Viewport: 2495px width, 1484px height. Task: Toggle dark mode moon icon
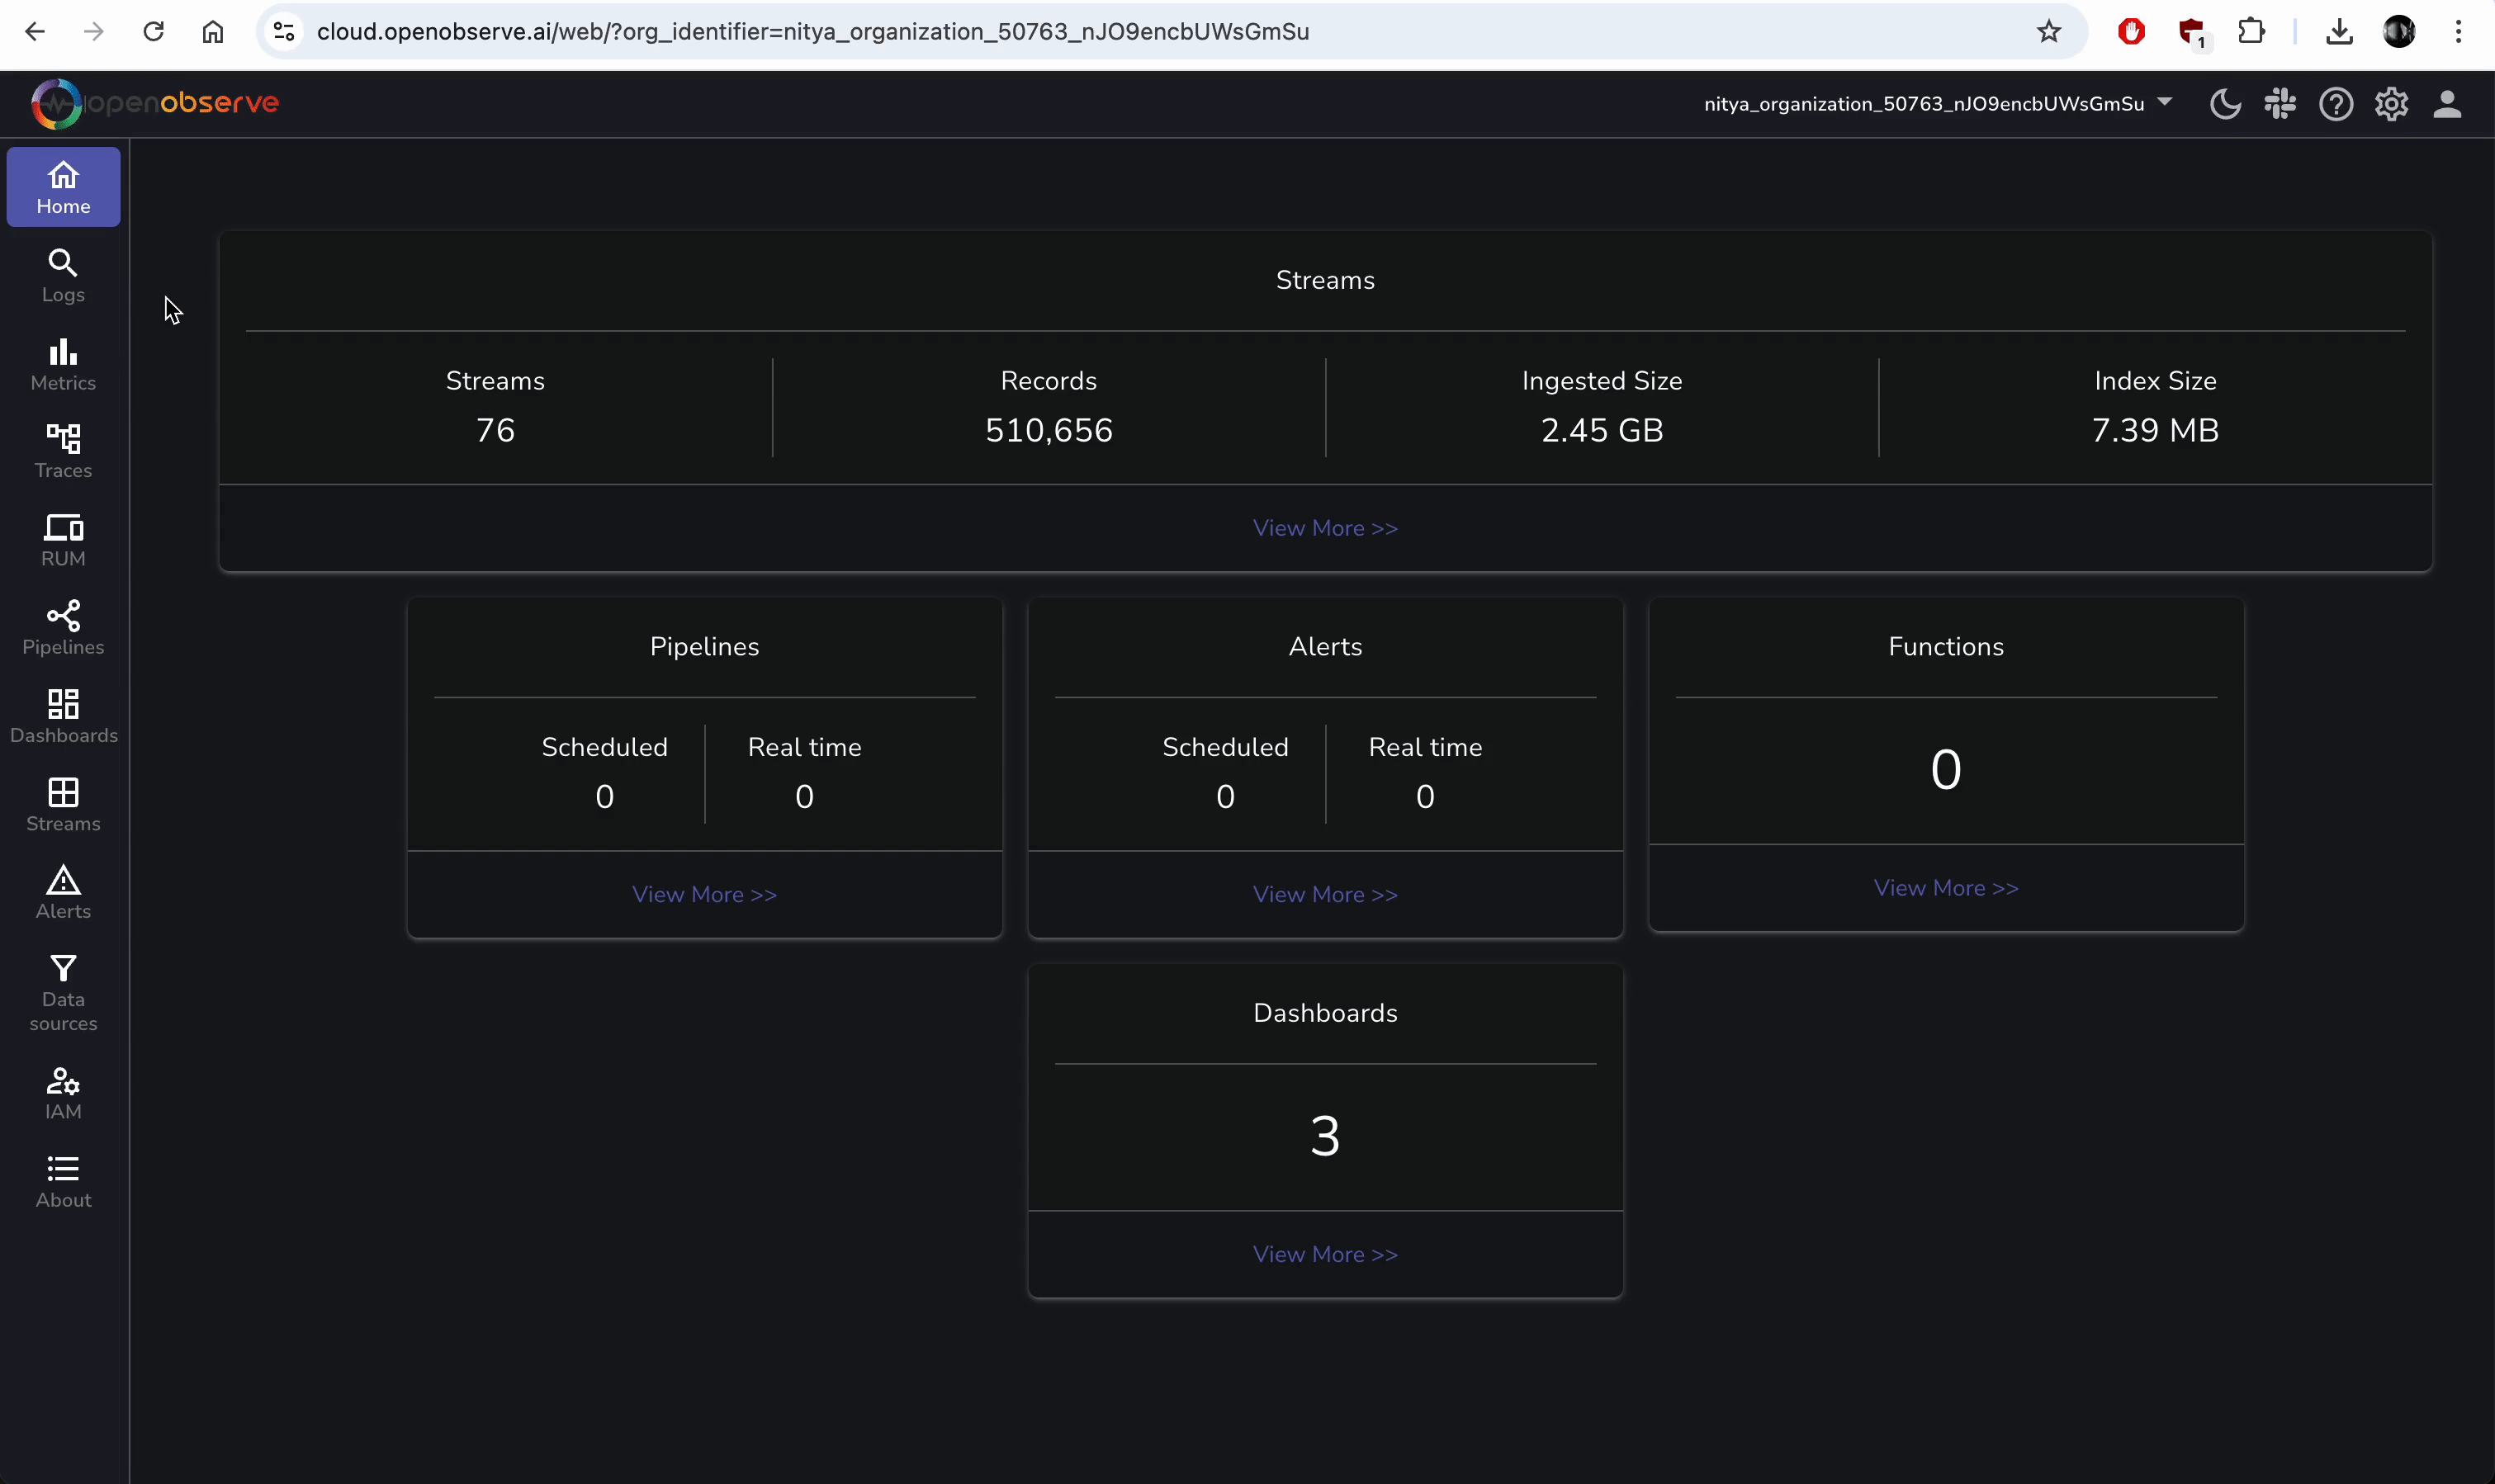2225,104
